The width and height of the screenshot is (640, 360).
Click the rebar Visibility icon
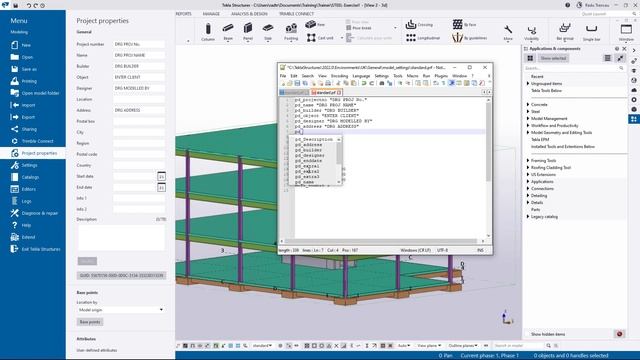click(x=531, y=32)
